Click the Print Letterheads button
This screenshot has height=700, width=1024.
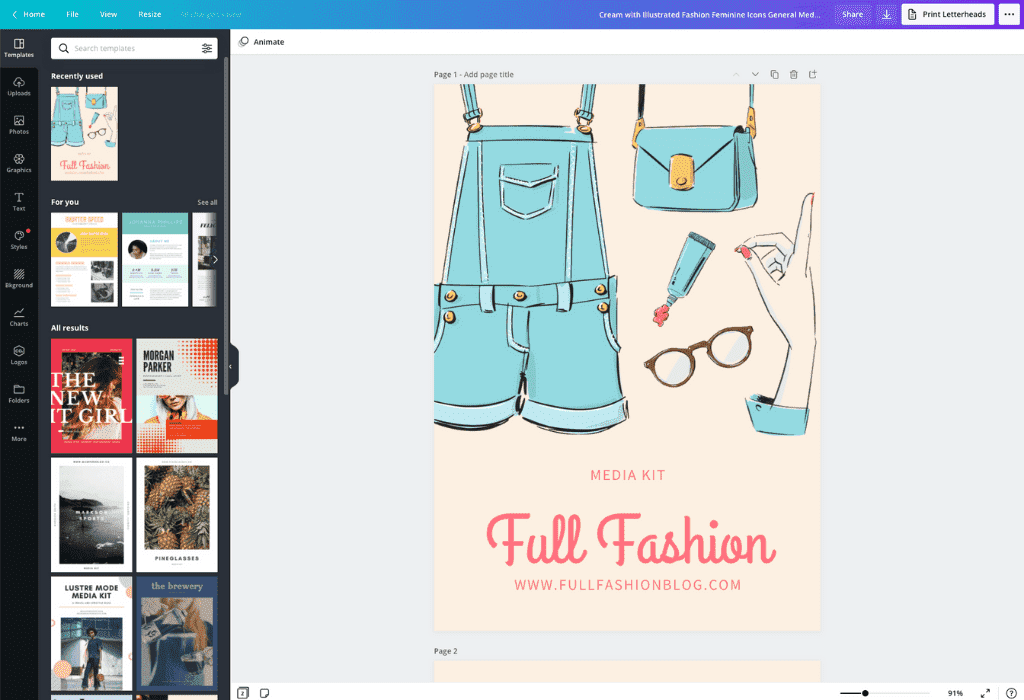(x=947, y=14)
